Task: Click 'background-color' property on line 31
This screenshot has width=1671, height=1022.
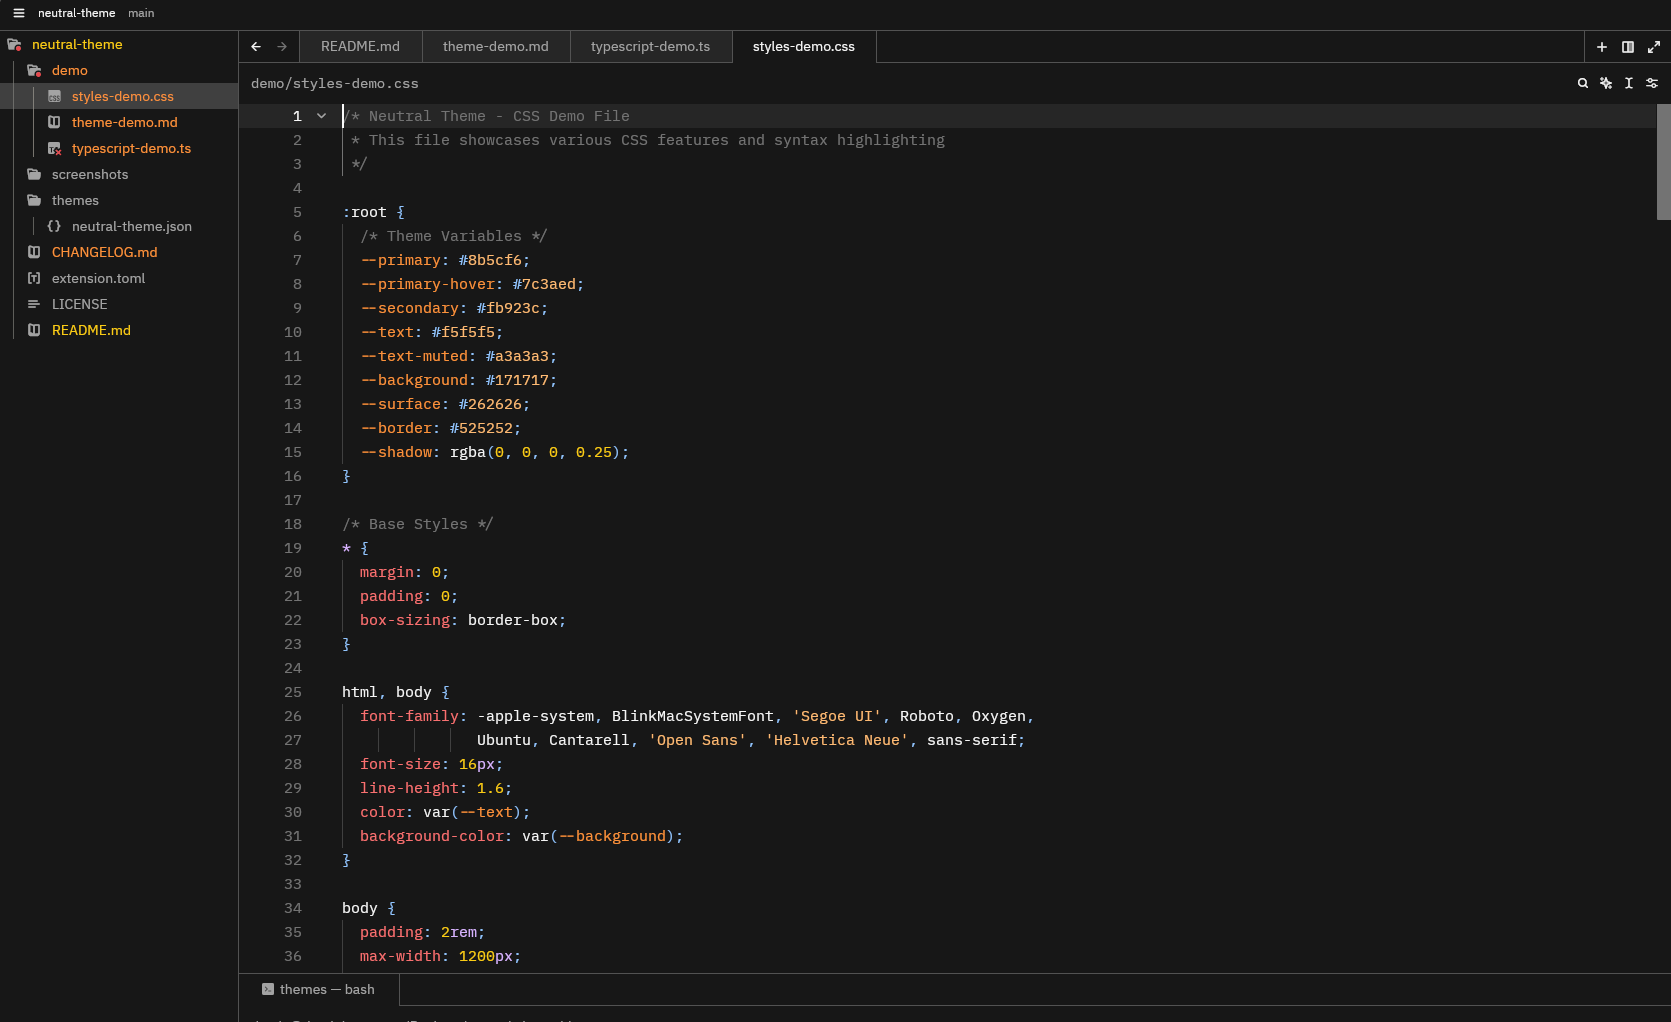Action: click(x=432, y=836)
